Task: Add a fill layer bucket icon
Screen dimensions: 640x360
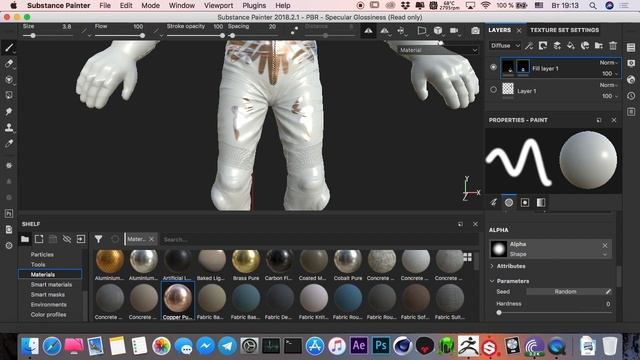Action: click(571, 46)
